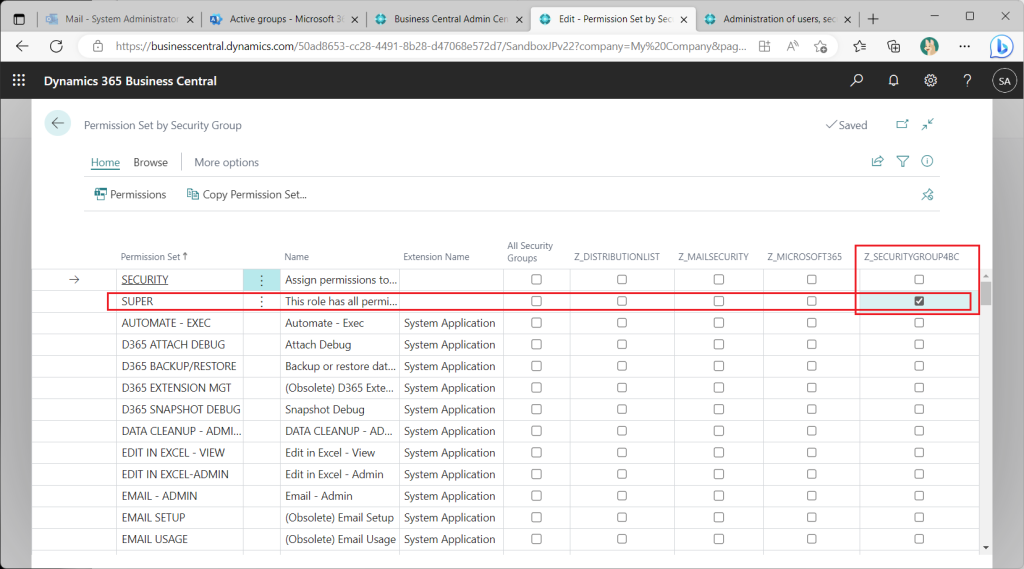Pin the action bar with the pin icon
This screenshot has height=569, width=1024.
coord(927,195)
